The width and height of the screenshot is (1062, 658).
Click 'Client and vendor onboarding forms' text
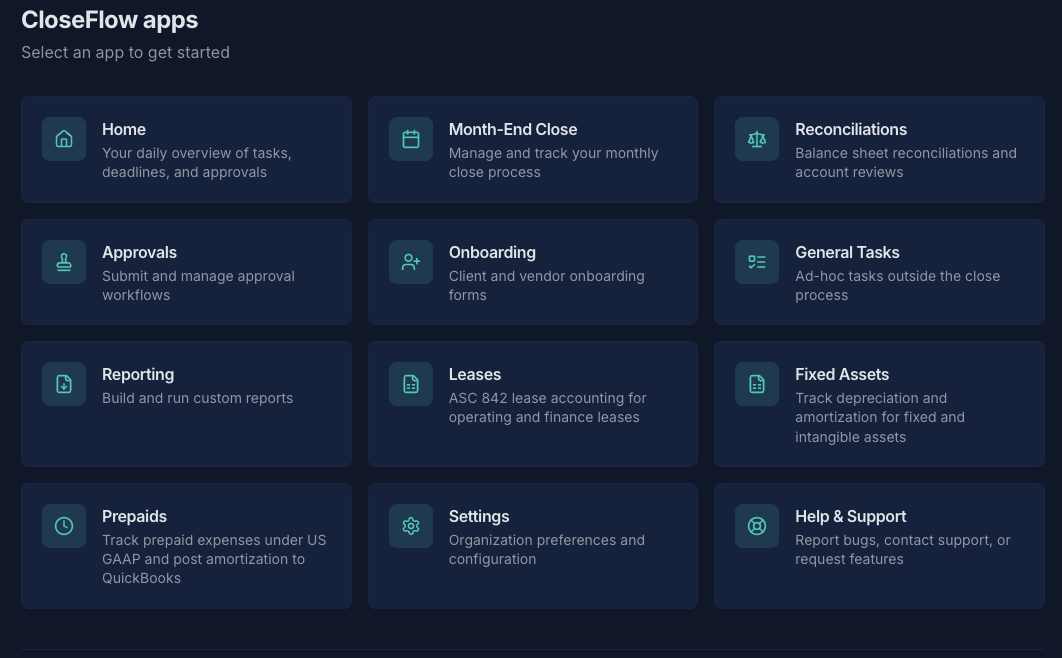point(547,286)
